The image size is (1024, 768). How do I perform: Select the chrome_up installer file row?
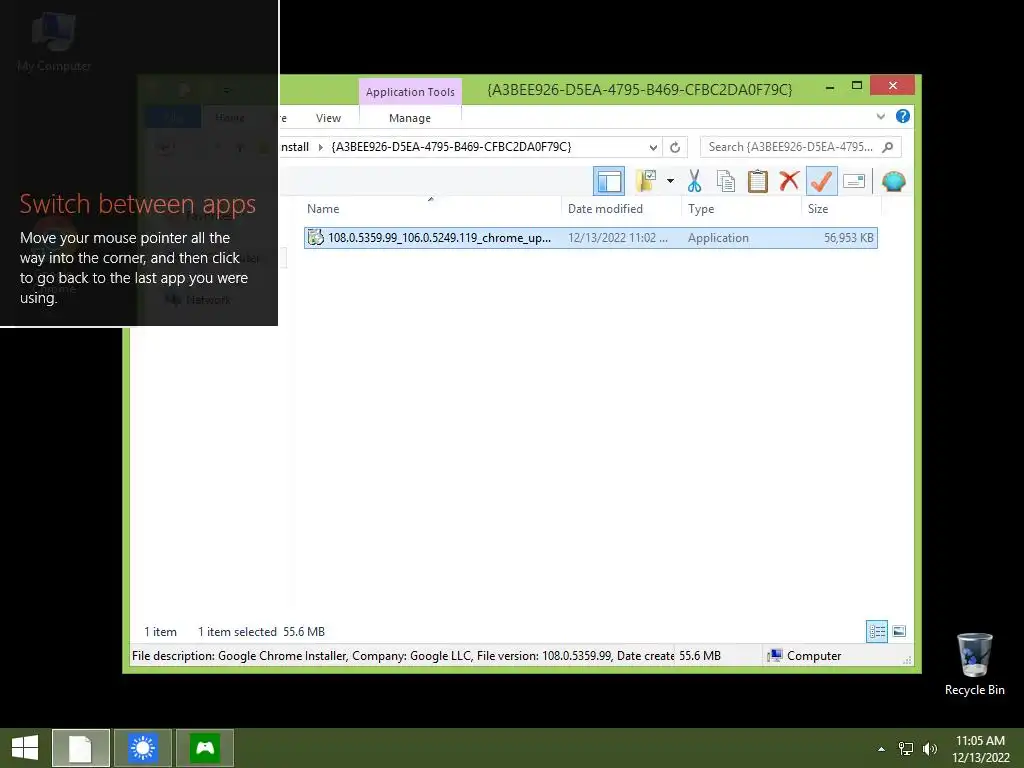[590, 238]
